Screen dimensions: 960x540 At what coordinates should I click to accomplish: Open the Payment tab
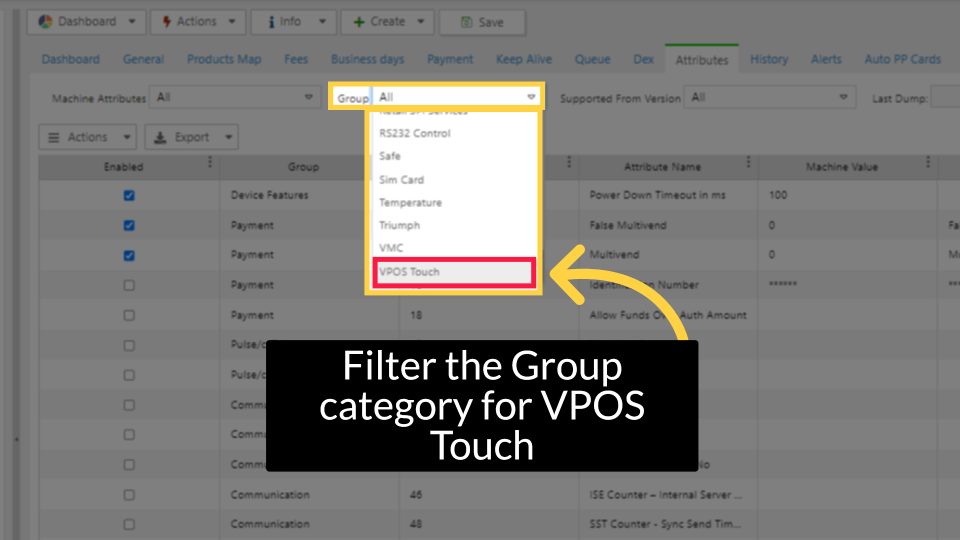point(450,59)
